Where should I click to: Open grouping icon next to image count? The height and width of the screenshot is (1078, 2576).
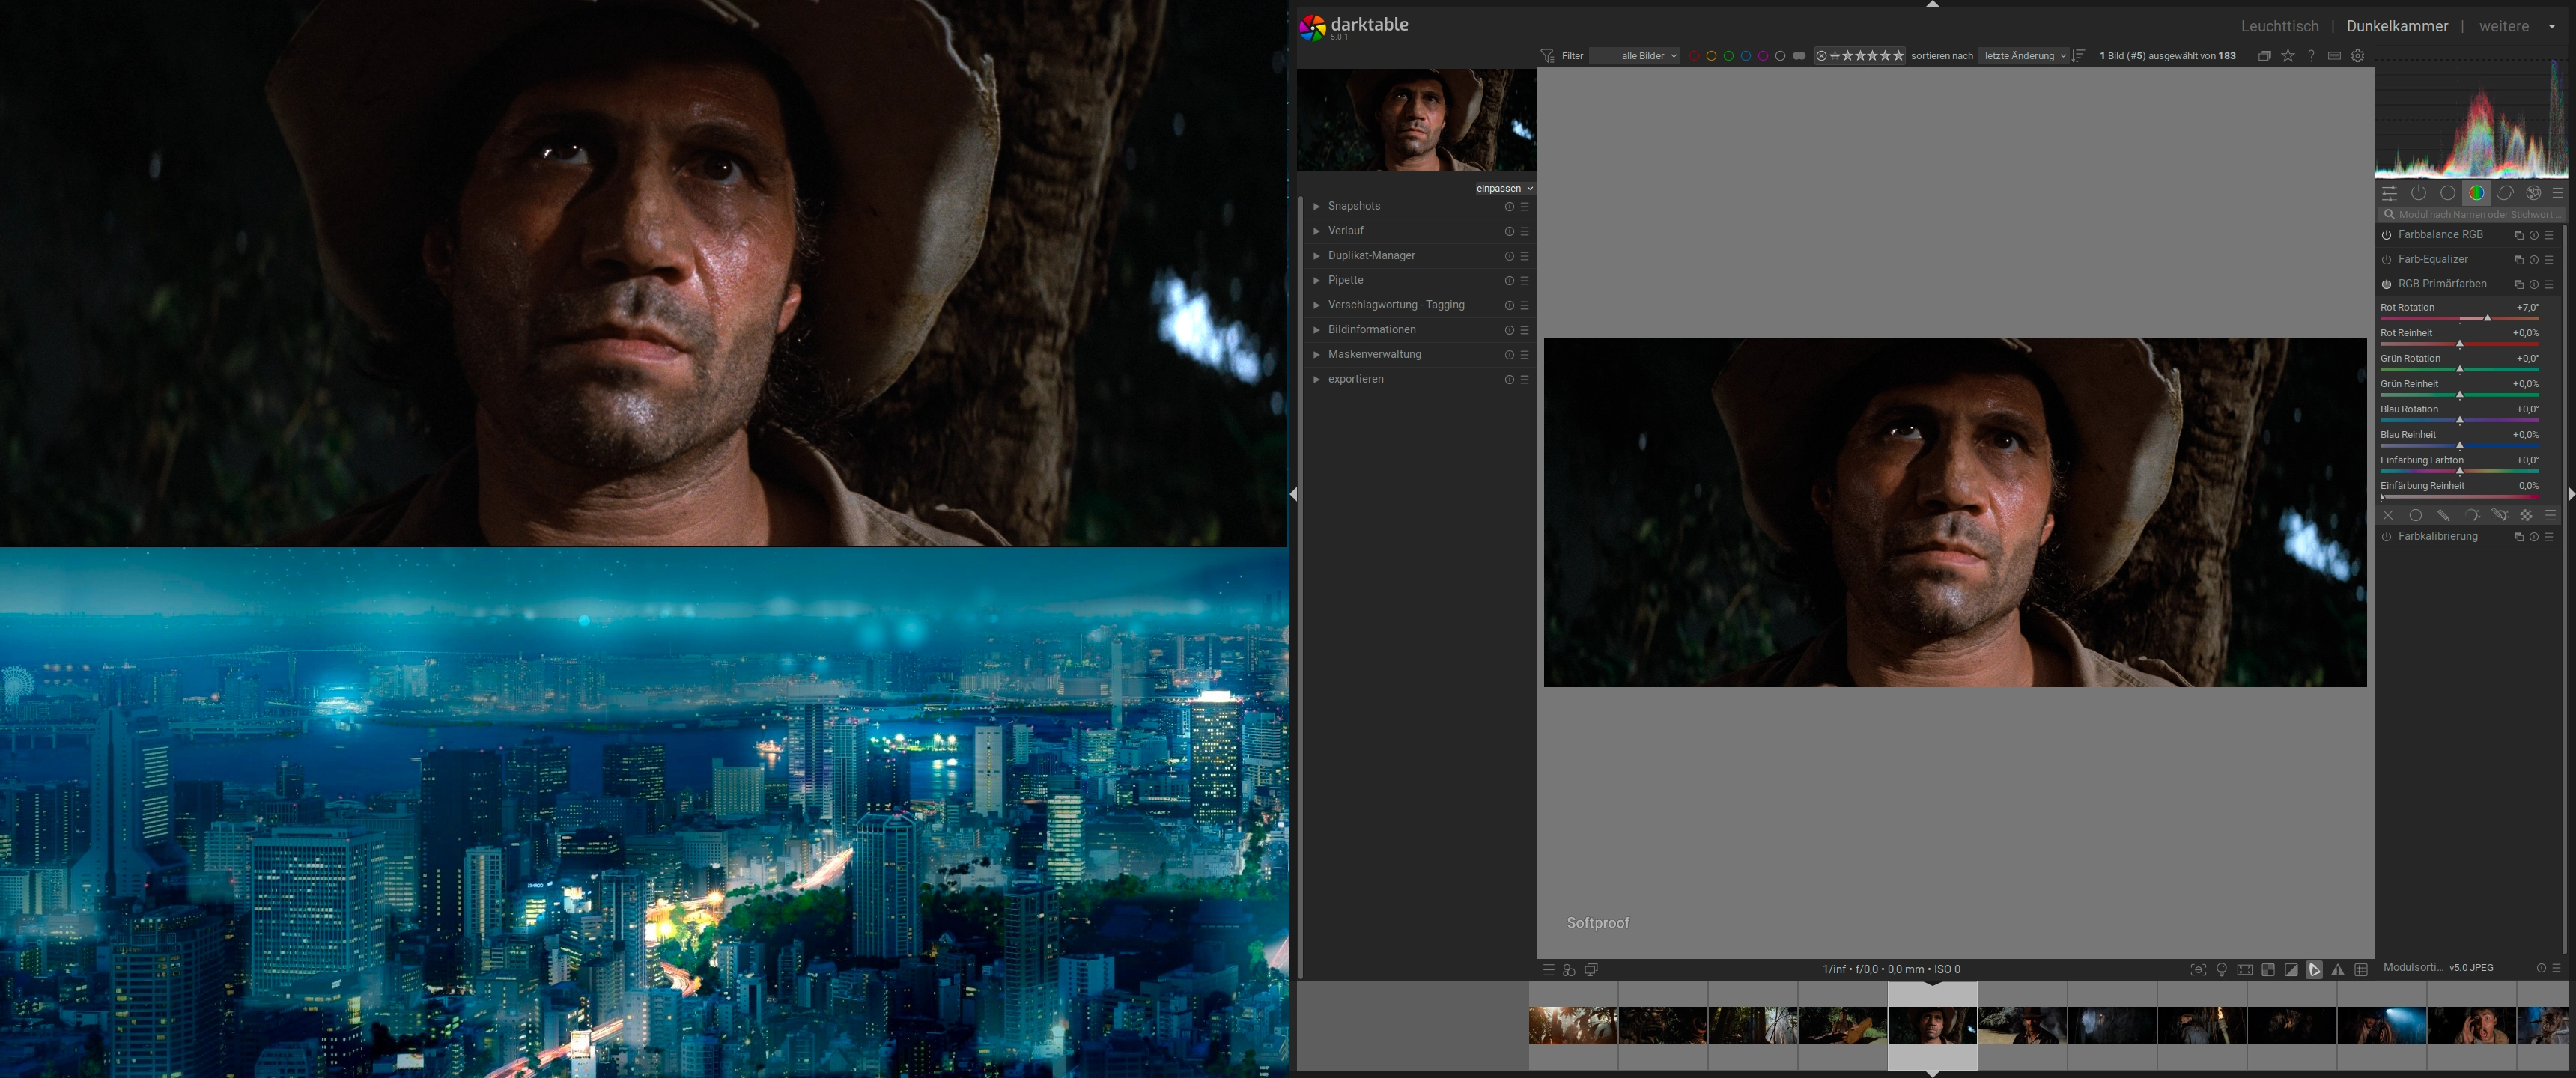[x=2264, y=56]
